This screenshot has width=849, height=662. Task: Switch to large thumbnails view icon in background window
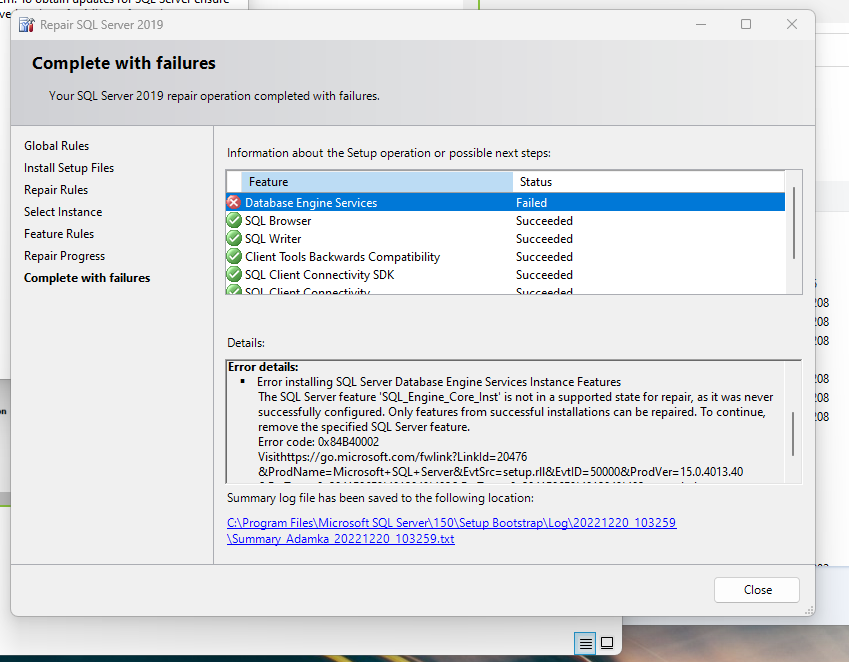[x=607, y=643]
